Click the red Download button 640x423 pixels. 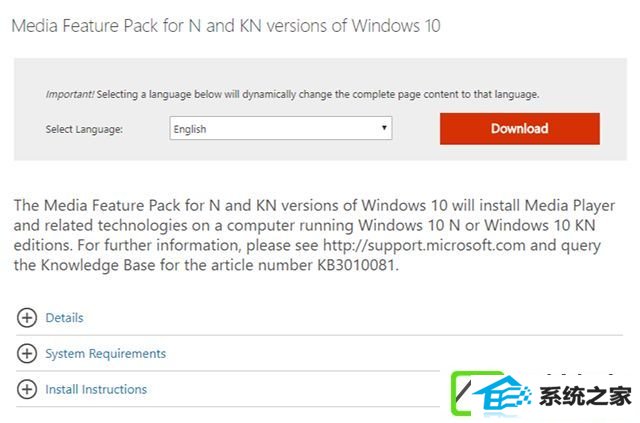point(520,129)
